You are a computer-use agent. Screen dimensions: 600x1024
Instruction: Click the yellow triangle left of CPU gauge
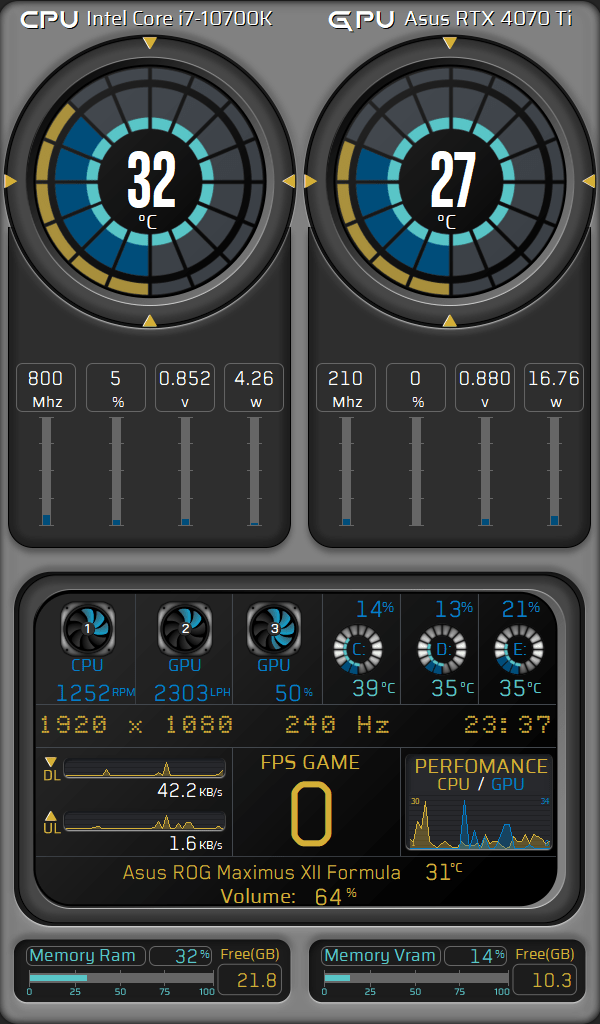click(11, 181)
